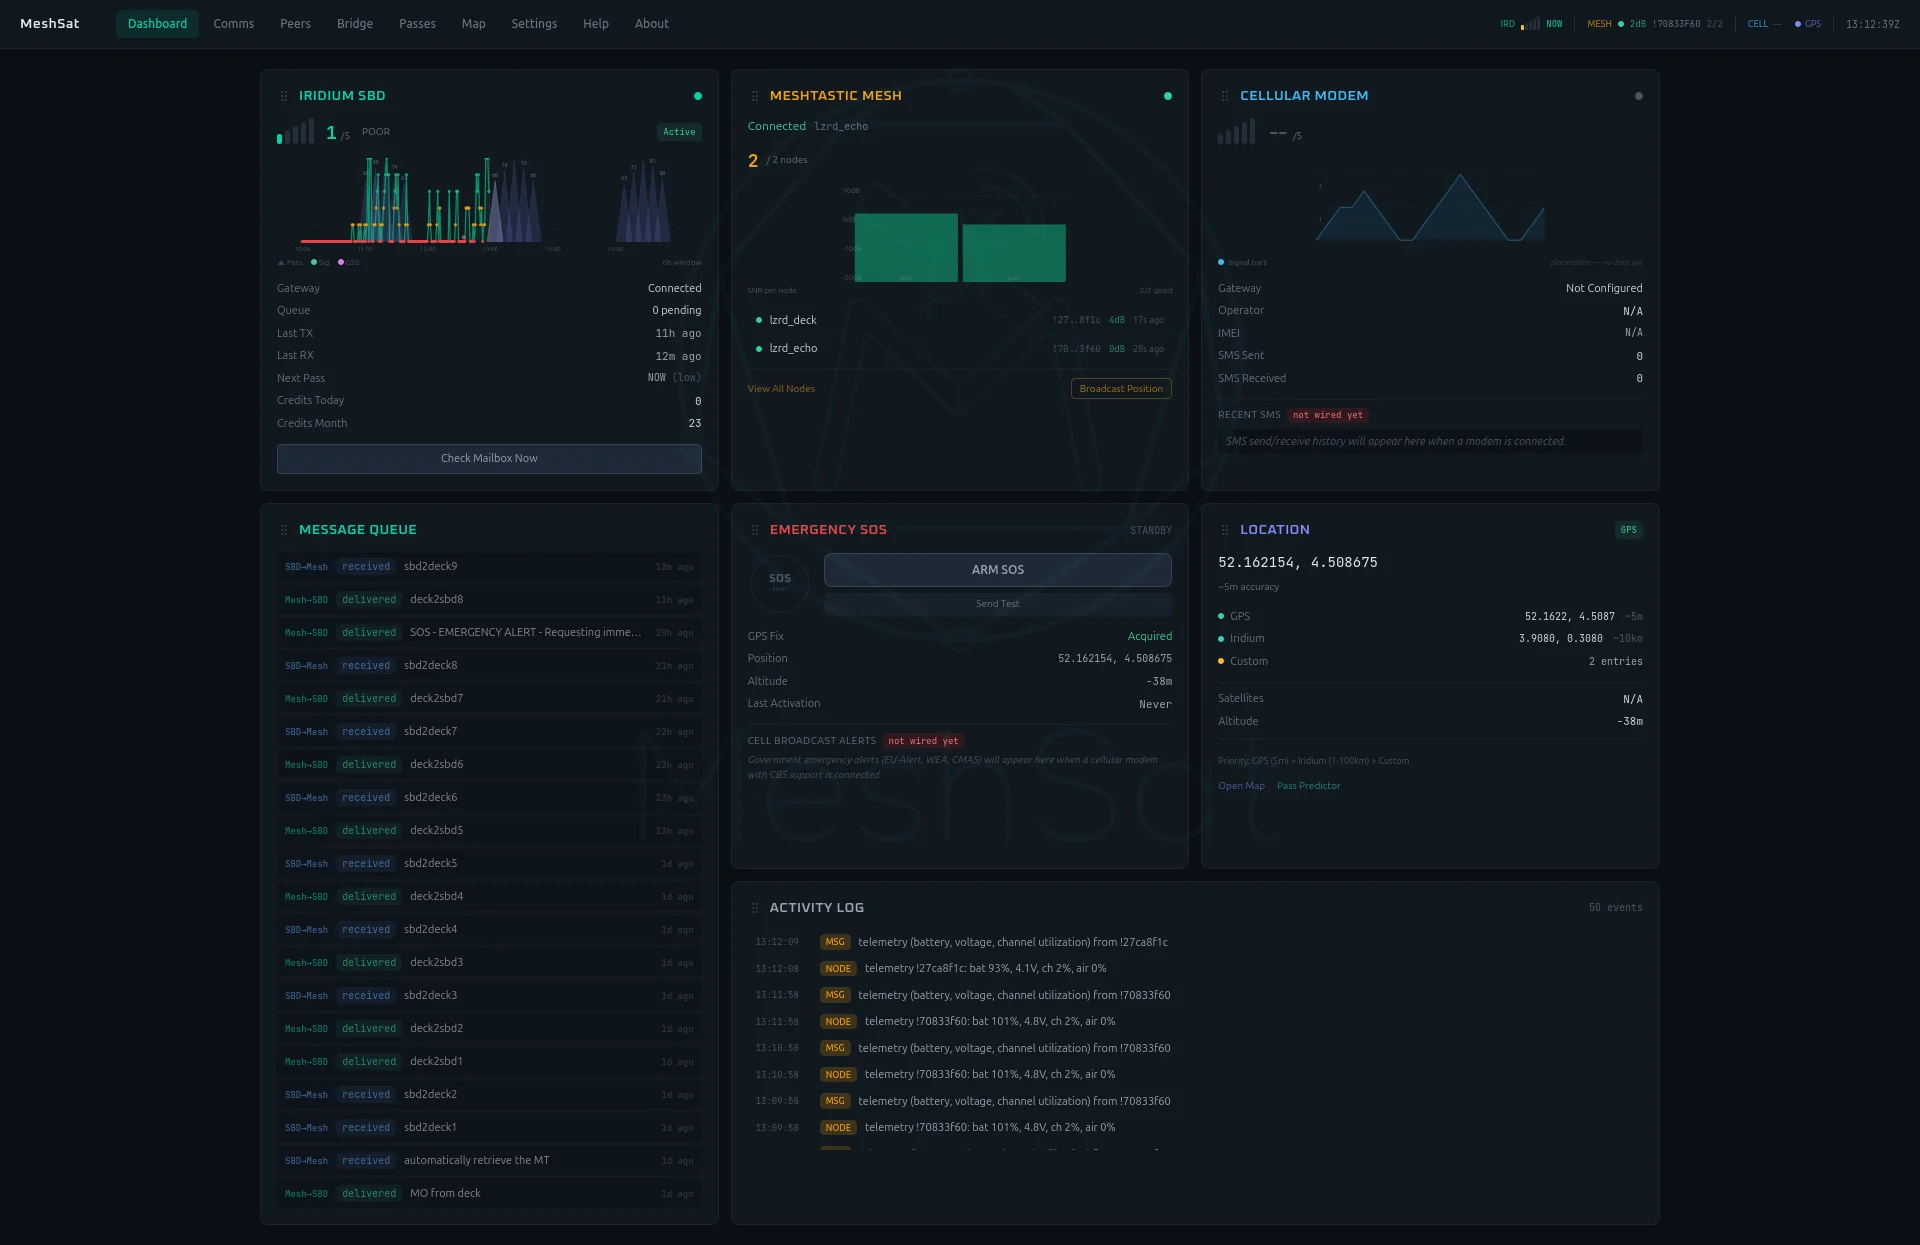Switch to the Comms navigation tab
Screen dimensions: 1920x1245
(233, 23)
